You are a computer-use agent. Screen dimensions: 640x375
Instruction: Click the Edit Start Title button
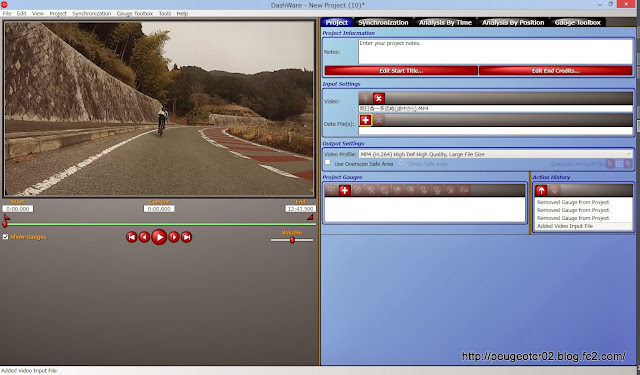[401, 71]
